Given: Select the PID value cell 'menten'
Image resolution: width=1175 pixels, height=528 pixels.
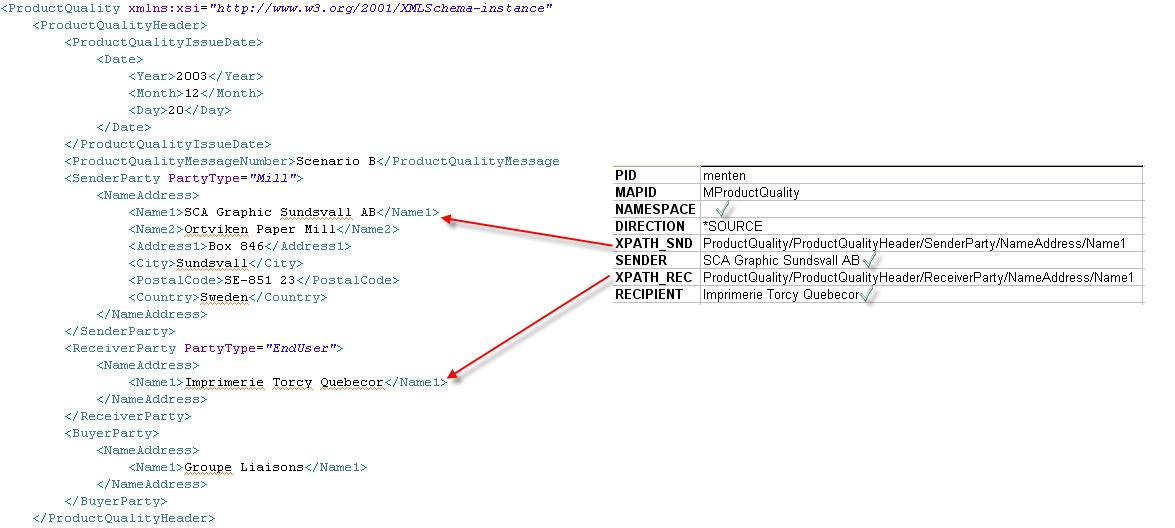Looking at the screenshot, I should pyautogui.click(x=724, y=176).
